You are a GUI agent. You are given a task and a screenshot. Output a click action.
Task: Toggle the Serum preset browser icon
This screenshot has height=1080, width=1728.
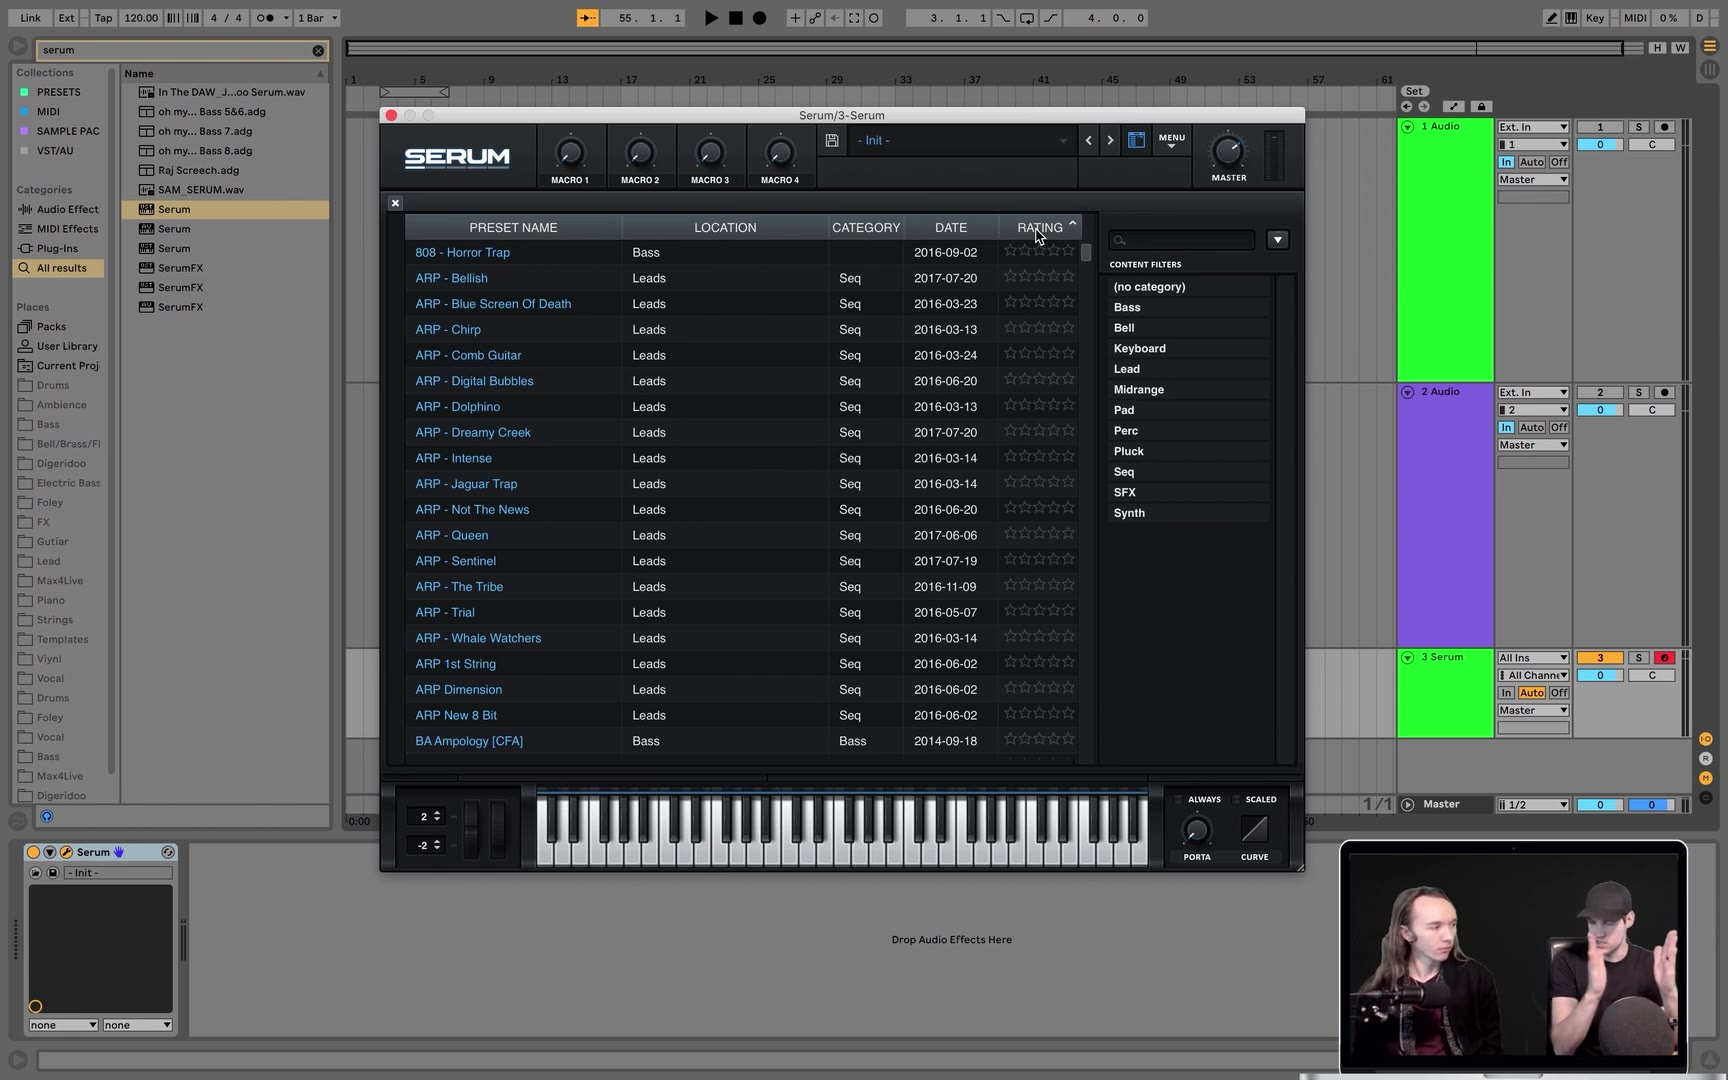tap(1137, 141)
